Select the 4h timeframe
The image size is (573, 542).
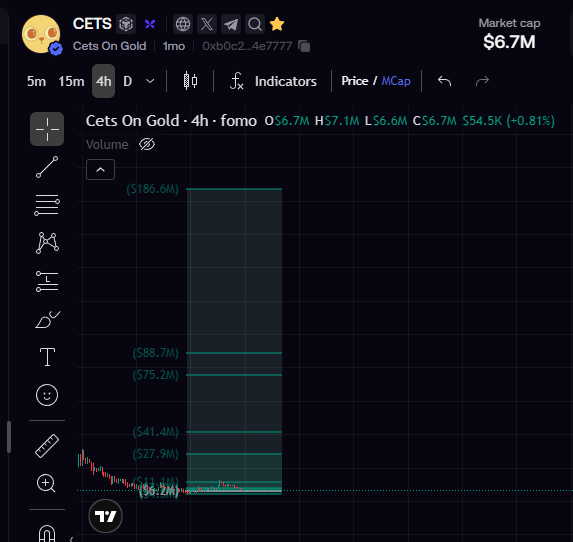103,81
